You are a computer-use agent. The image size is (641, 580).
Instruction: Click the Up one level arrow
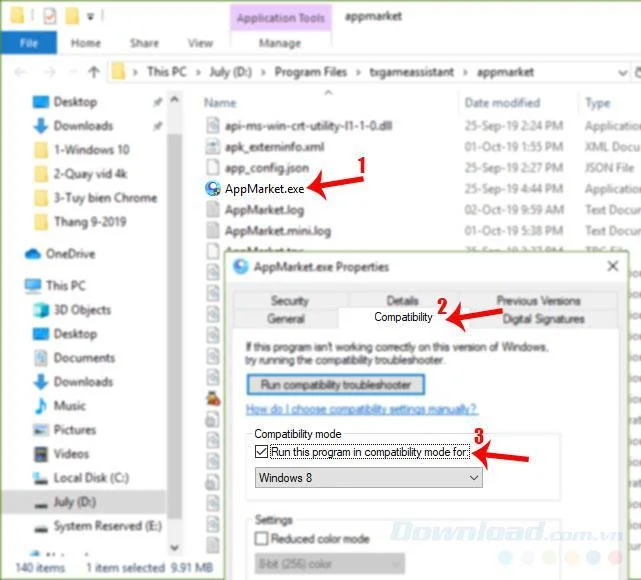pyautogui.click(x=94, y=72)
